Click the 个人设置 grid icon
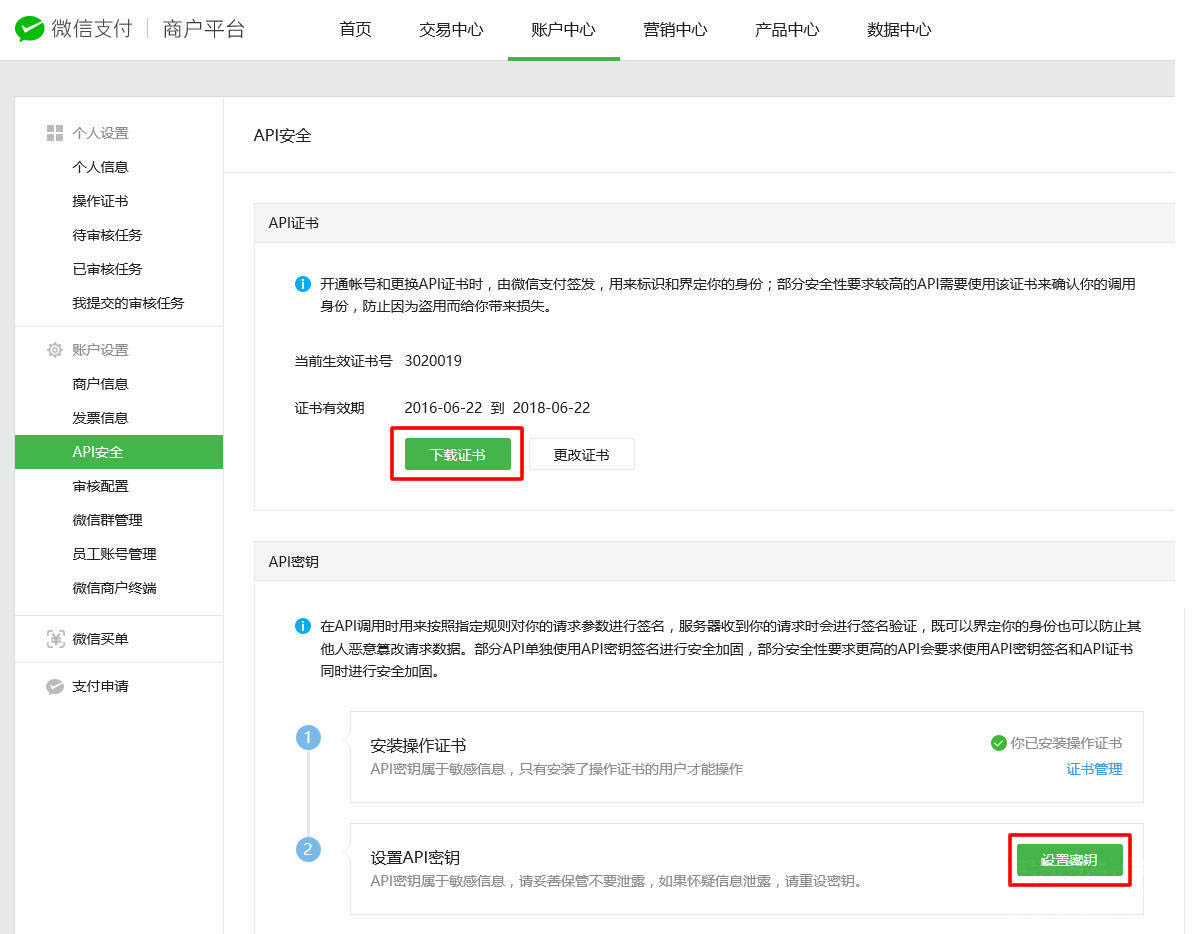 (x=55, y=133)
